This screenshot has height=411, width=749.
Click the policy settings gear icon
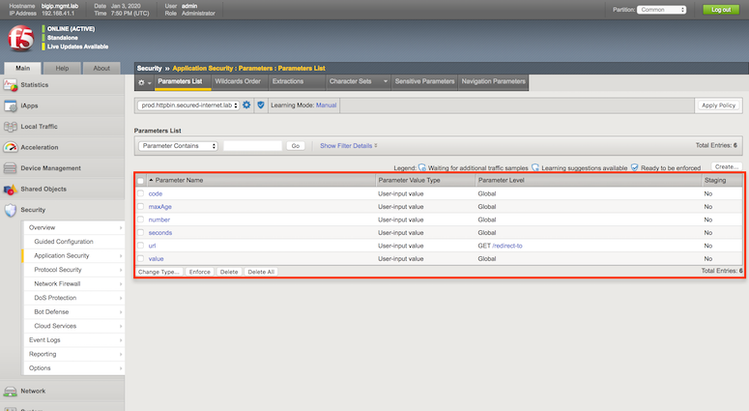pyautogui.click(x=247, y=105)
